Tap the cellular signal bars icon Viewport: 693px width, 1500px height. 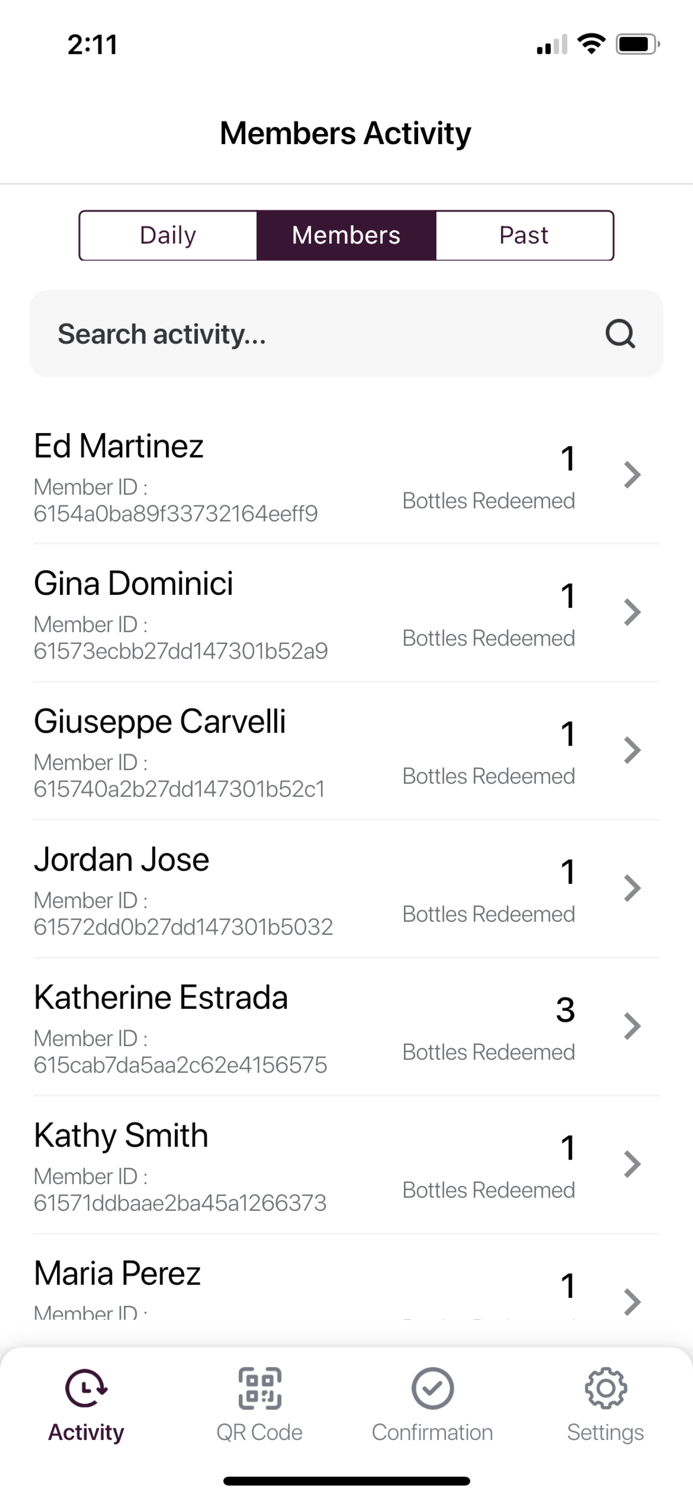click(551, 43)
